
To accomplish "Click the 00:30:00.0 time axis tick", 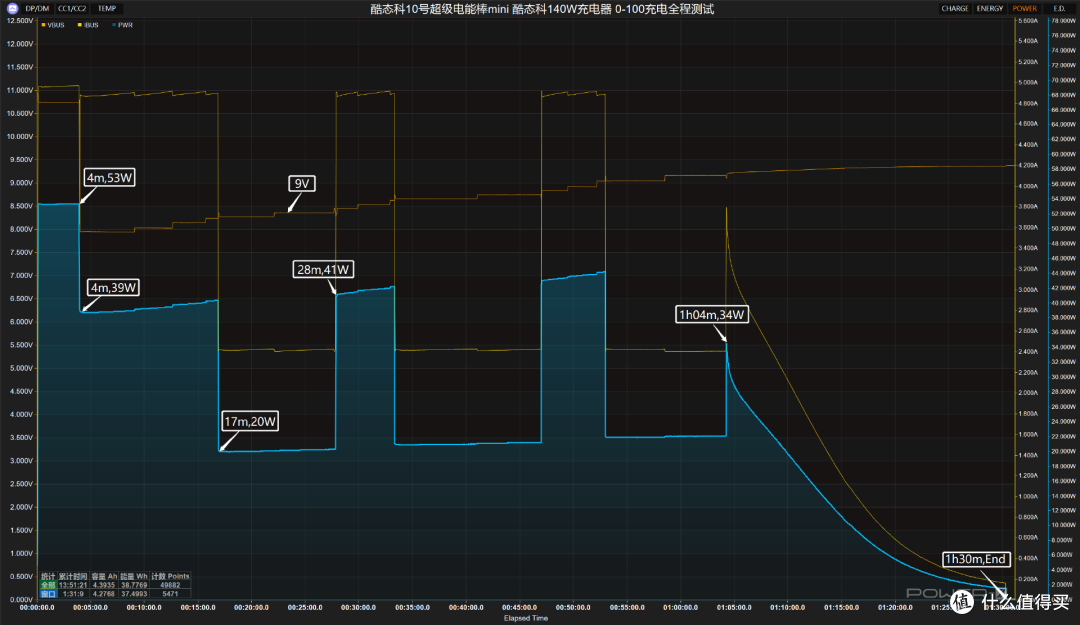I will 358,608.
